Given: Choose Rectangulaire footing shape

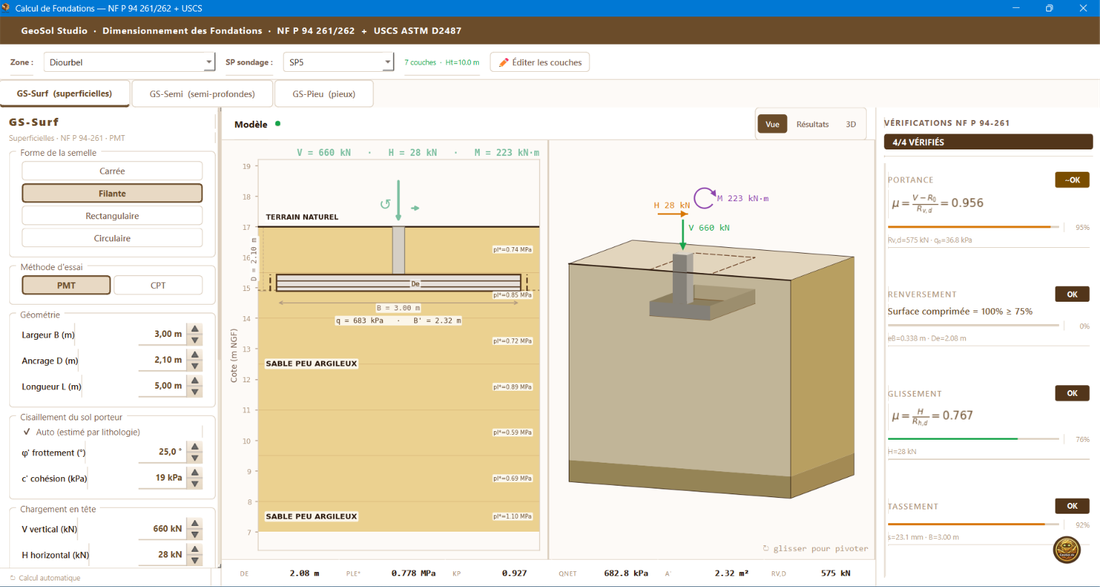Looking at the screenshot, I should tap(112, 216).
